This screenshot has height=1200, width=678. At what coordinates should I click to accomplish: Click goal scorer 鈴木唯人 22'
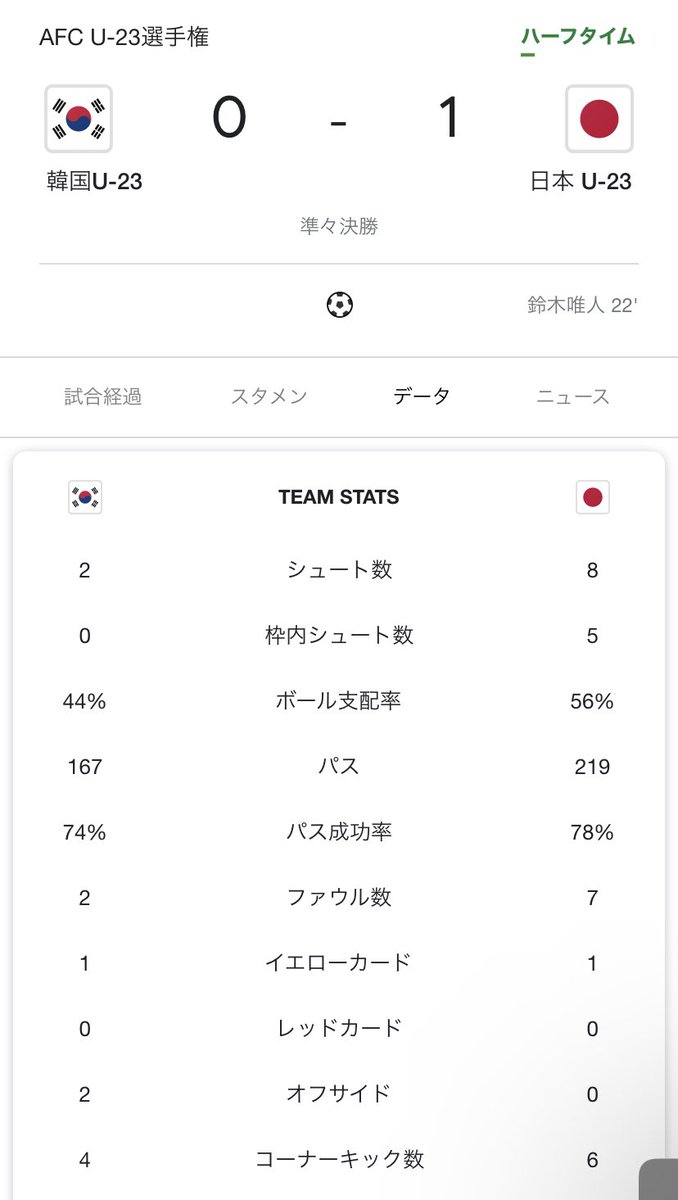582,305
